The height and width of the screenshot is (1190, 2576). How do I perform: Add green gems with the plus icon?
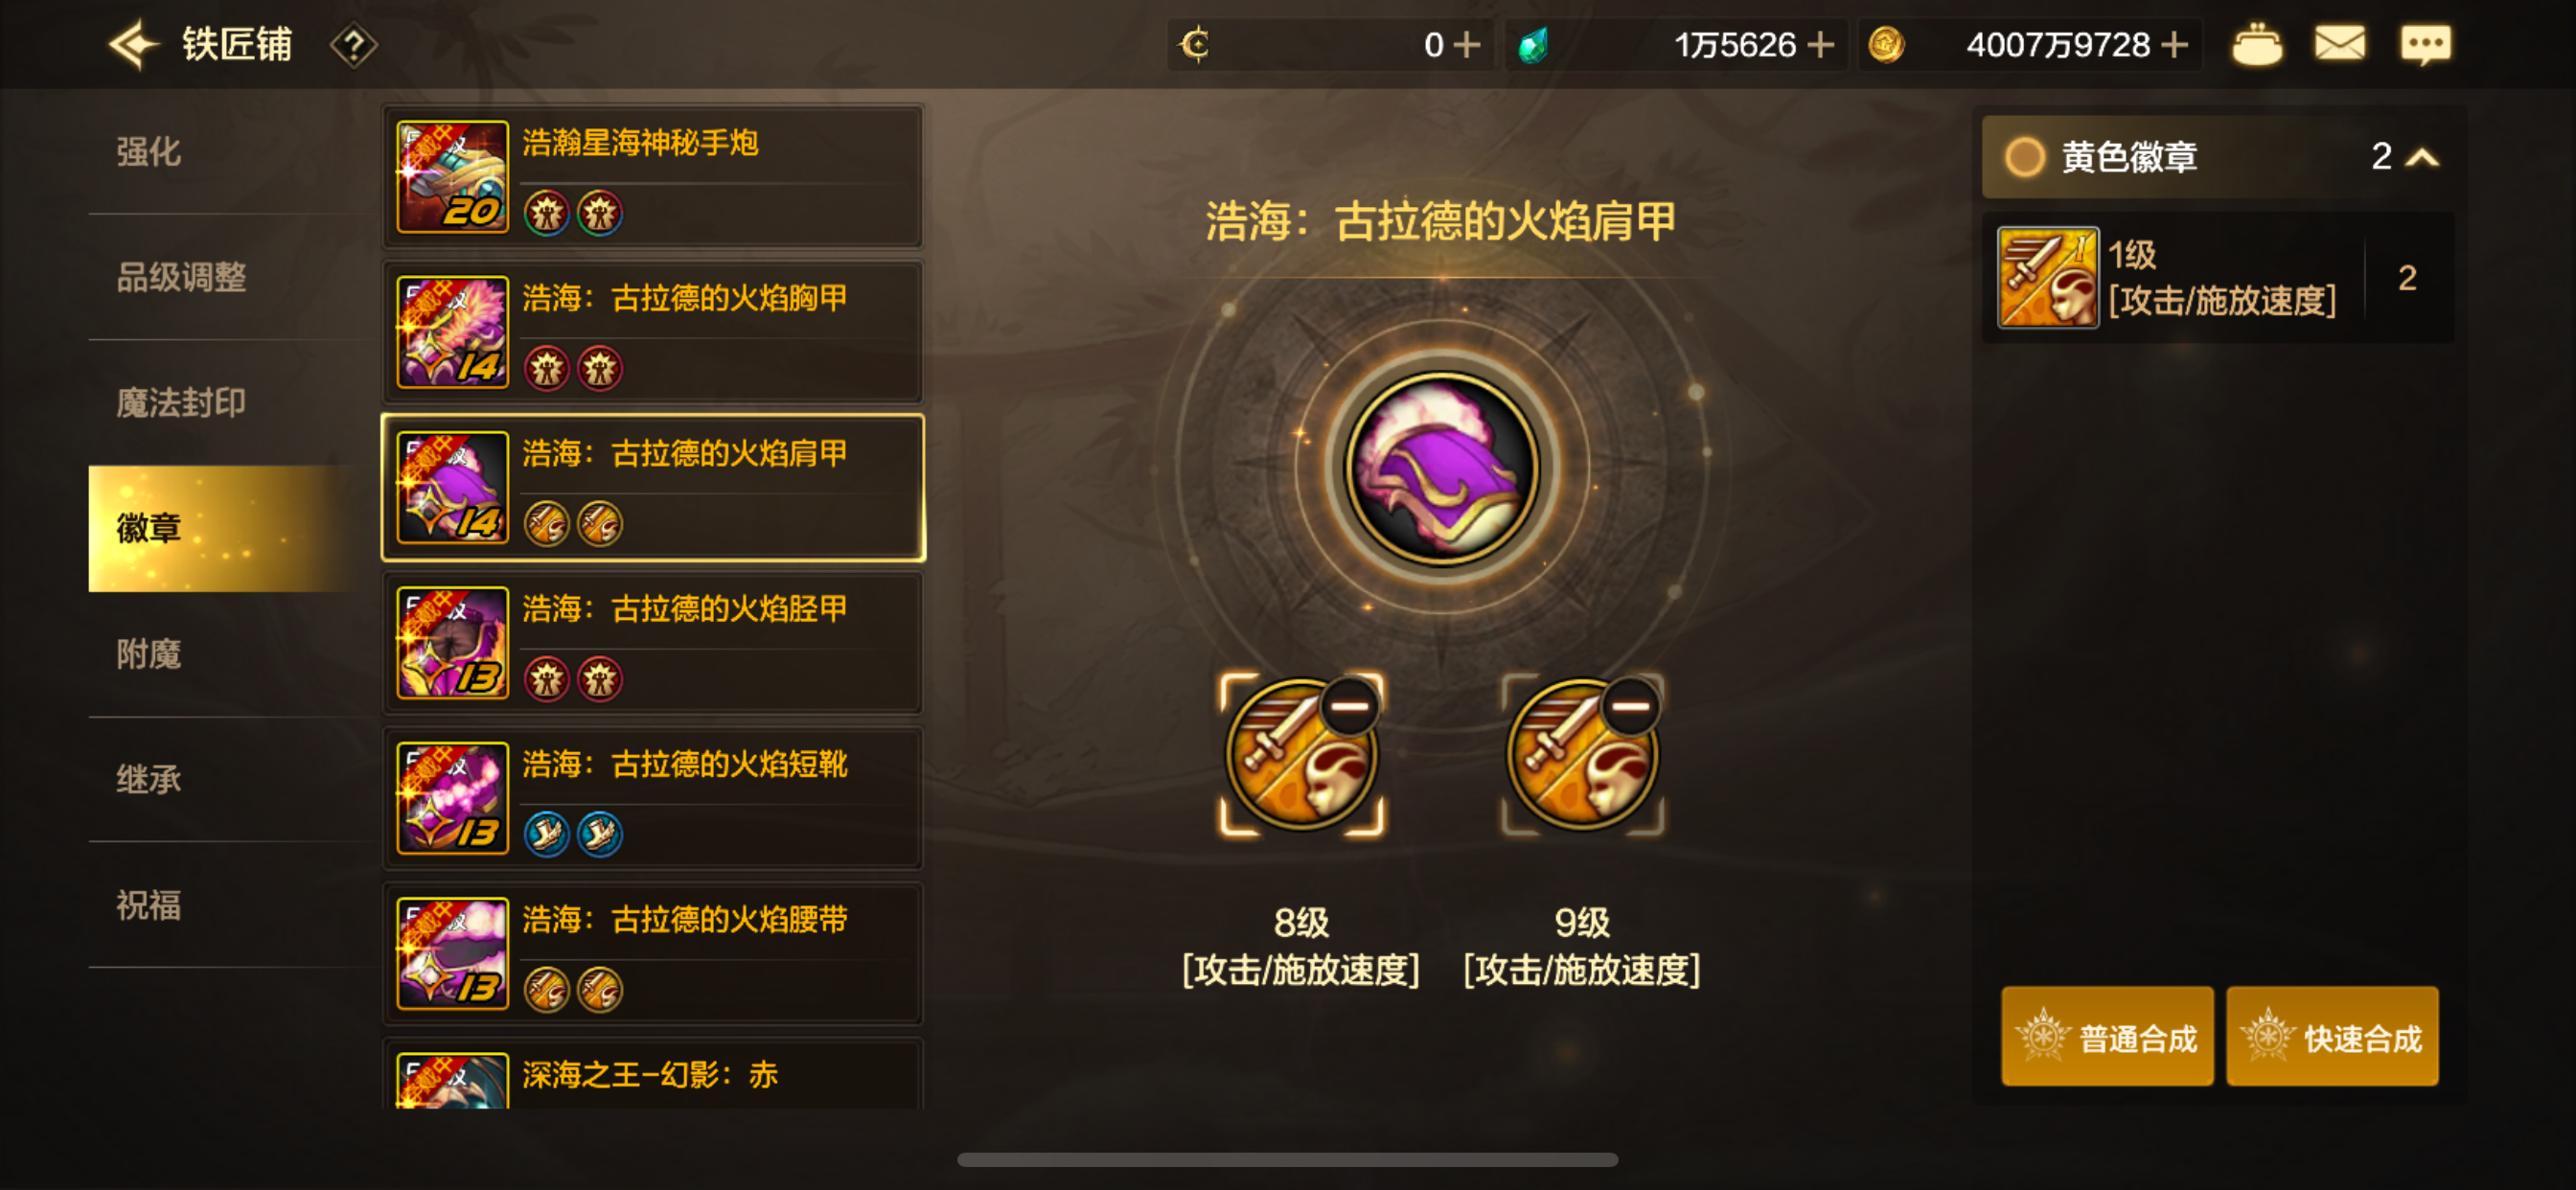click(1821, 45)
